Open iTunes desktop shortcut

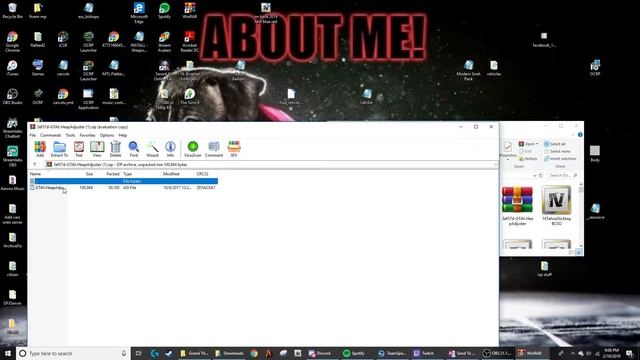point(12,69)
